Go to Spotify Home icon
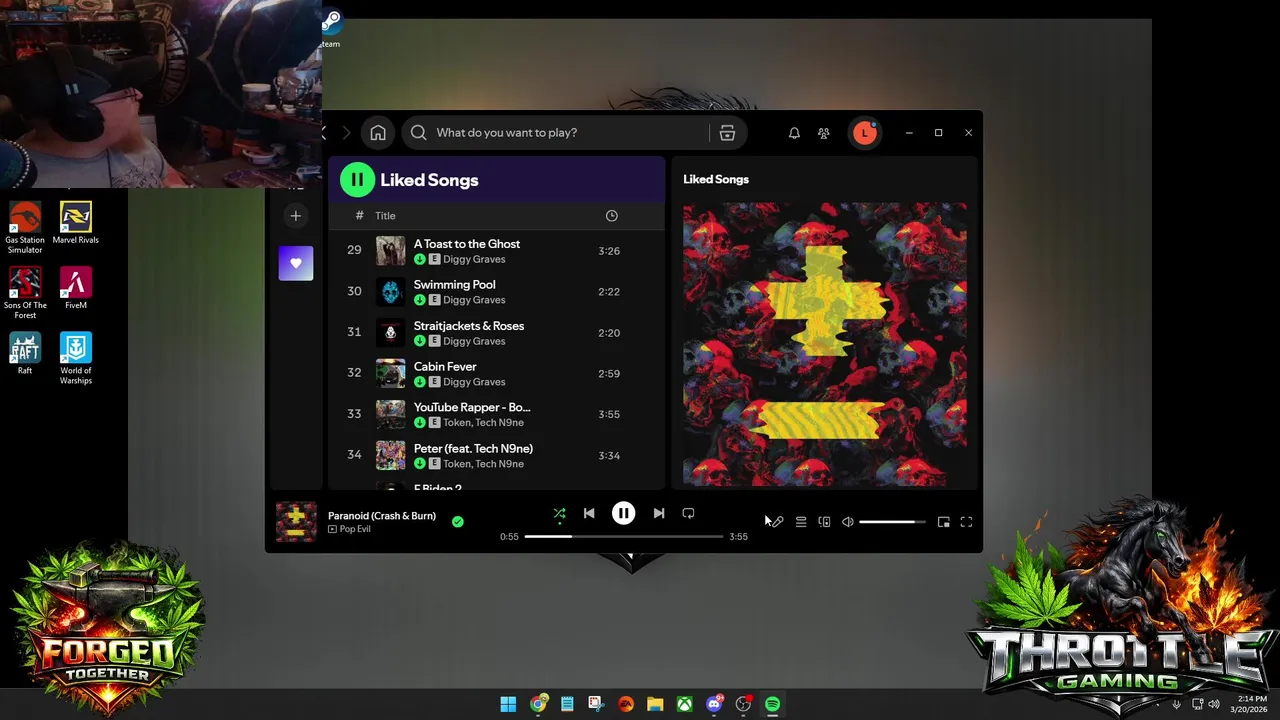1280x720 pixels. (378, 133)
